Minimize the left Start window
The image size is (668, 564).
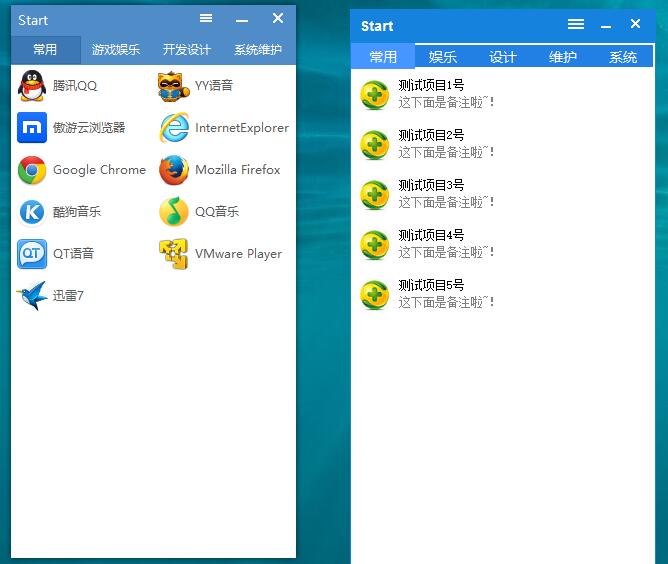tap(242, 20)
